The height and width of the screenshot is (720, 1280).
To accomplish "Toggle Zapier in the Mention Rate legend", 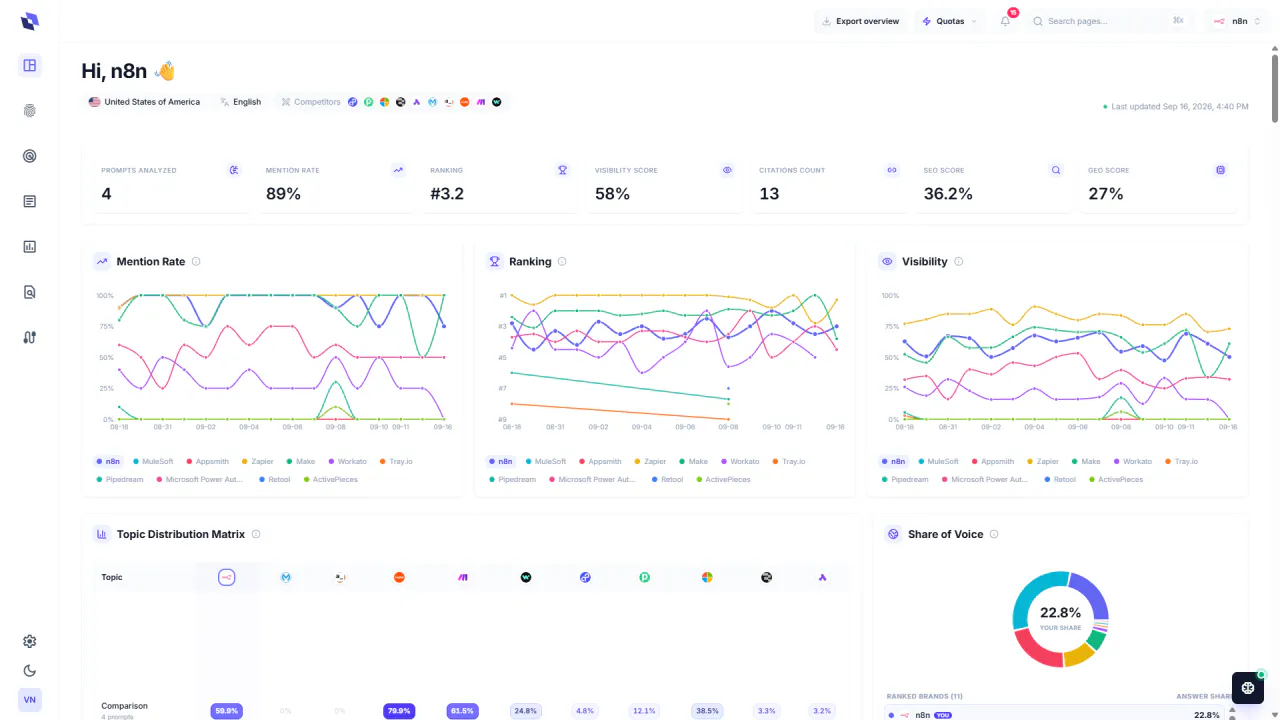I will coord(257,462).
